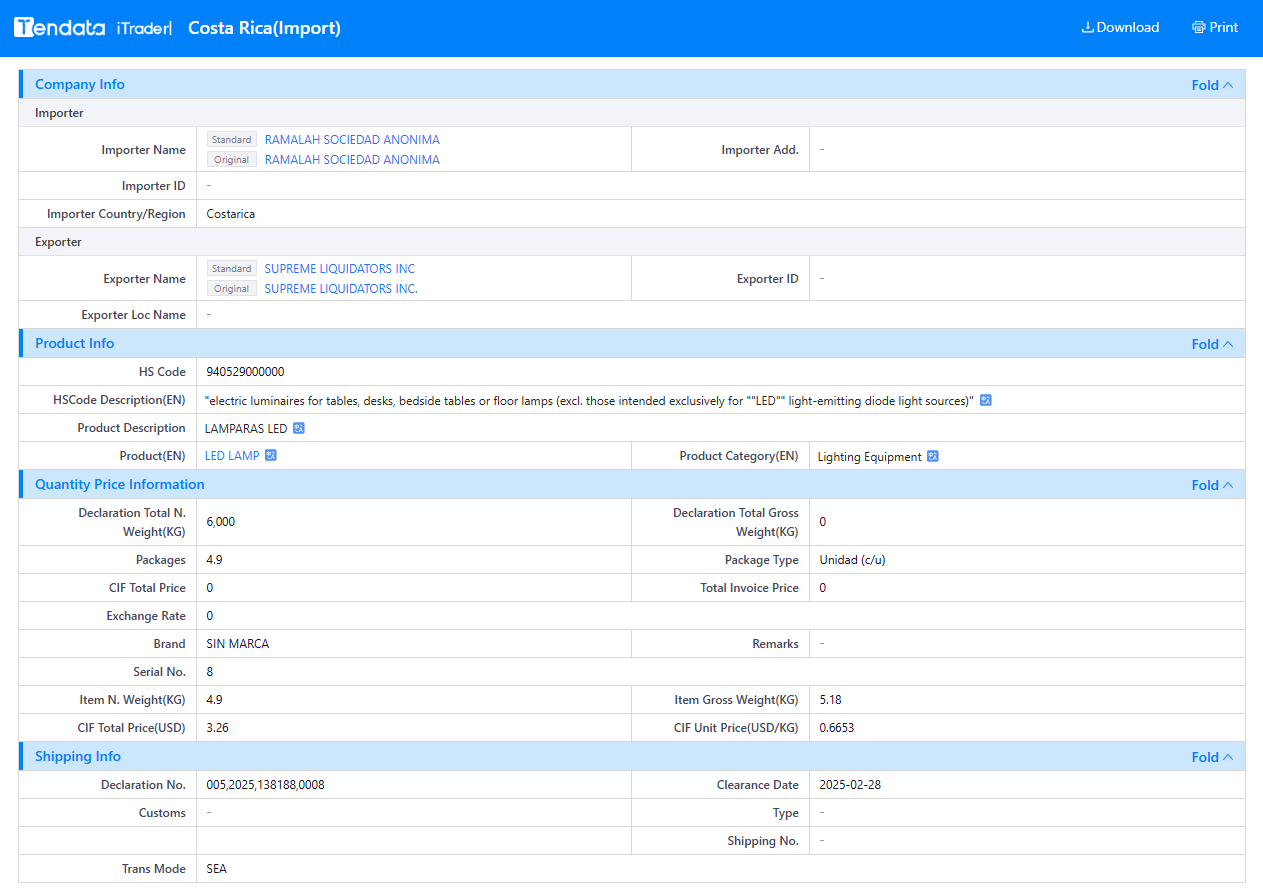Click the Tendata logo

pyautogui.click(x=59, y=28)
